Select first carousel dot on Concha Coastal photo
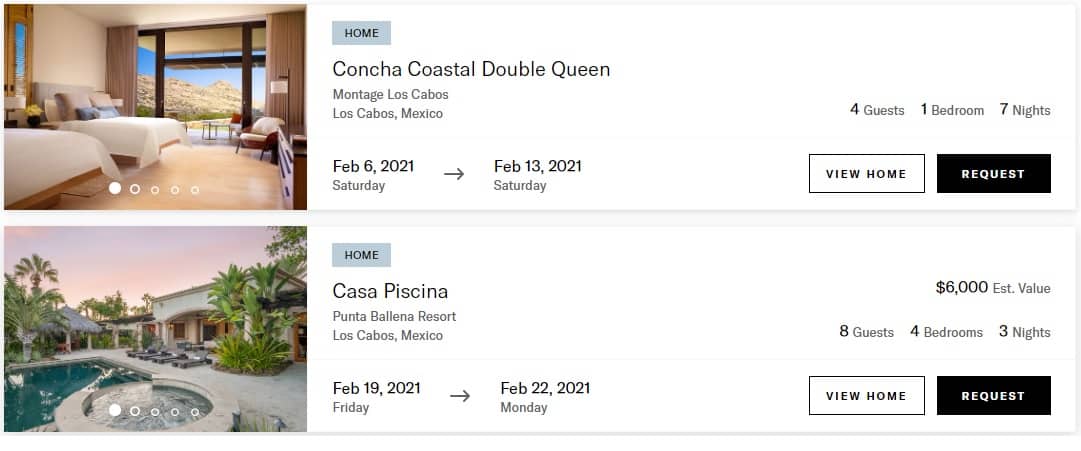This screenshot has height=451, width=1081. [x=115, y=188]
